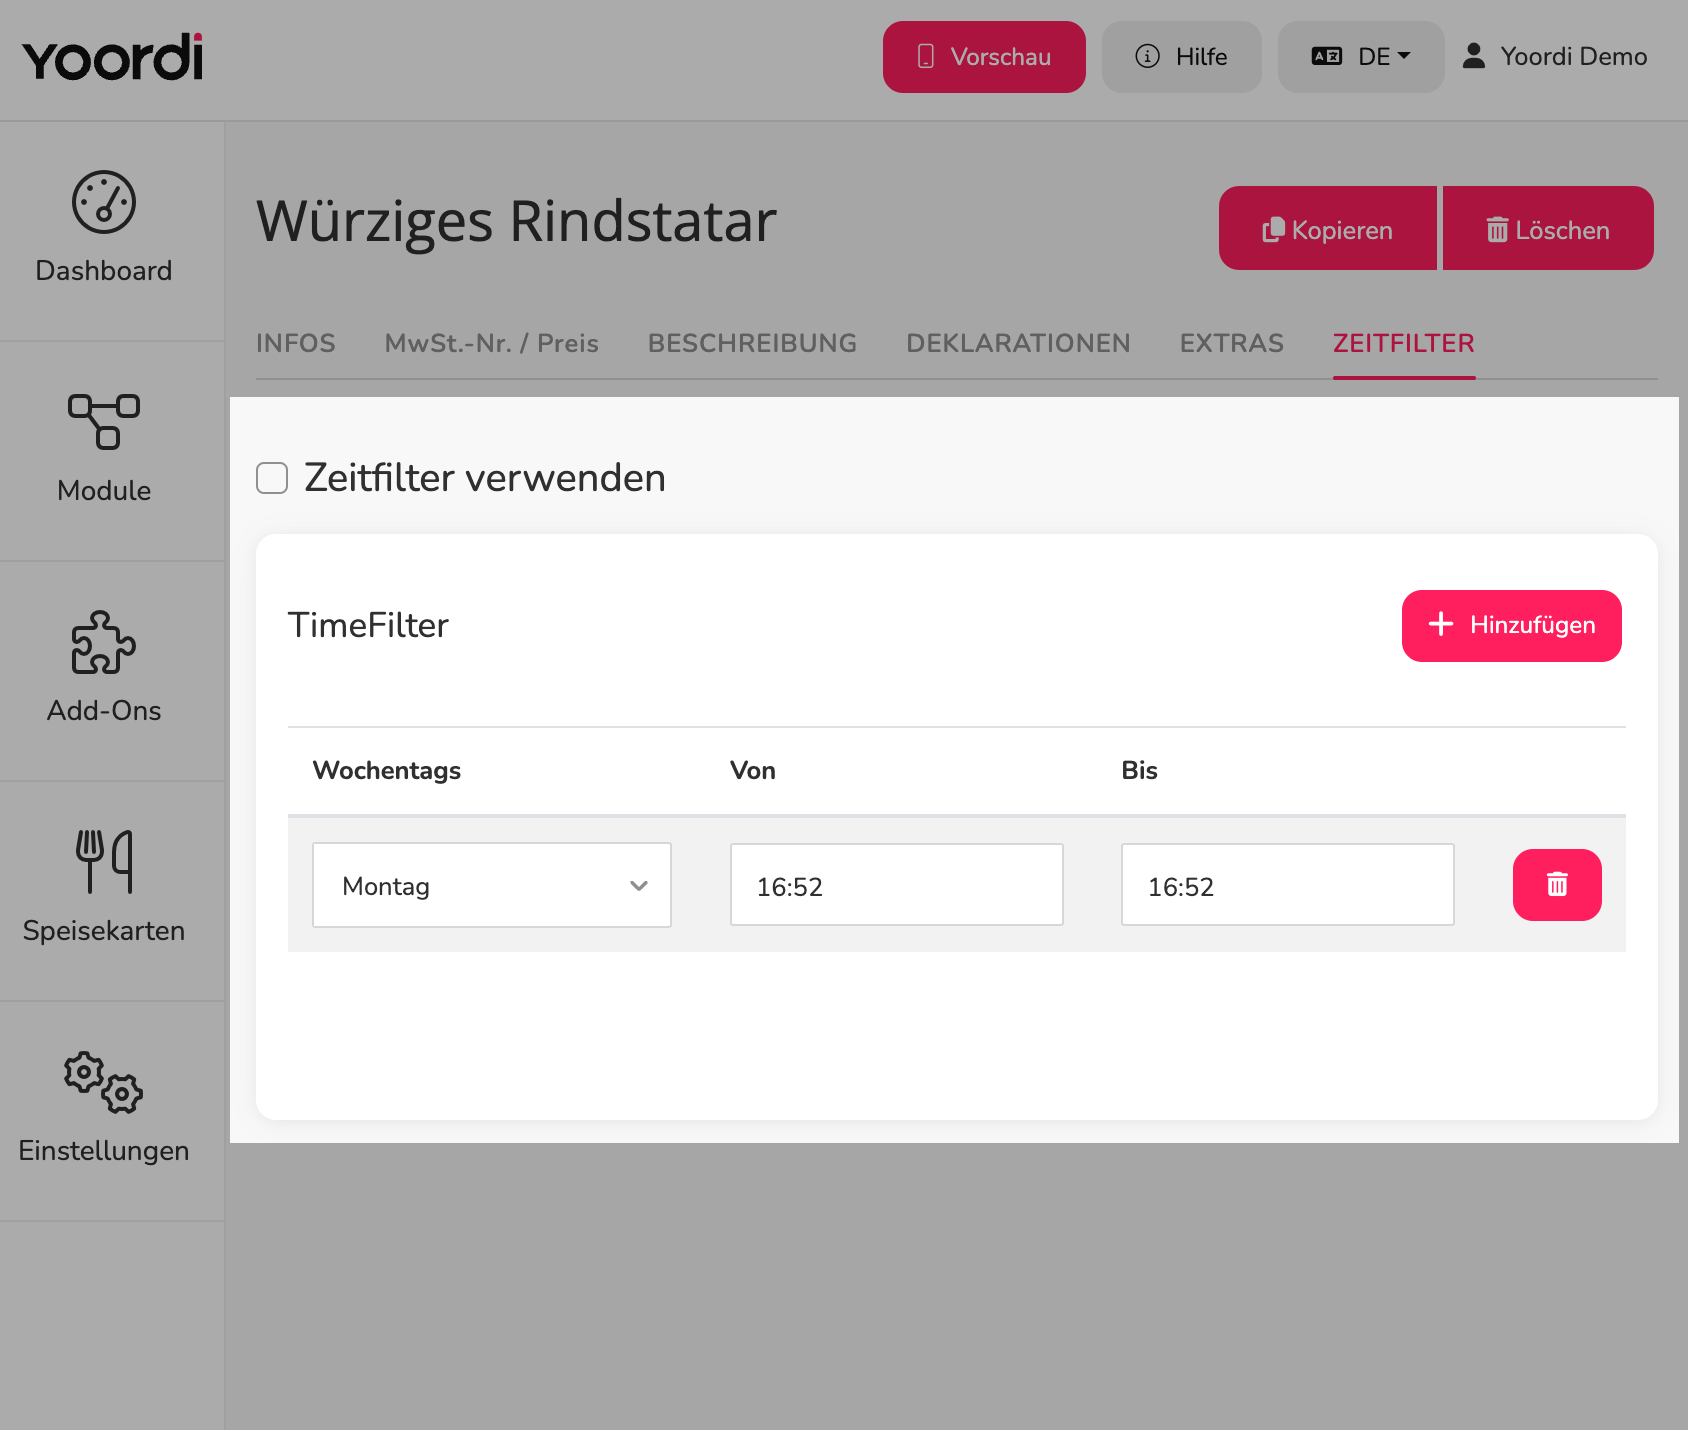Click the Löschen button
Screen dimensions: 1688x1430
coord(1548,228)
